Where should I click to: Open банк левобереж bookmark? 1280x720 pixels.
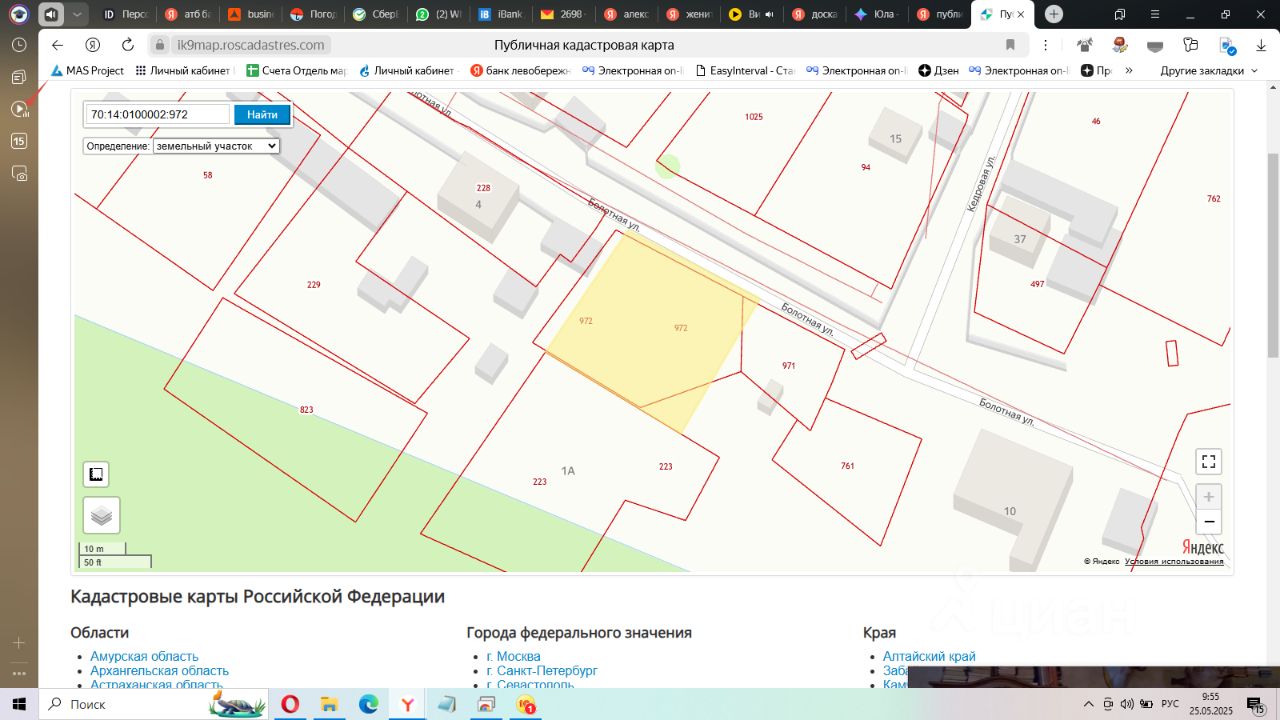519,71
